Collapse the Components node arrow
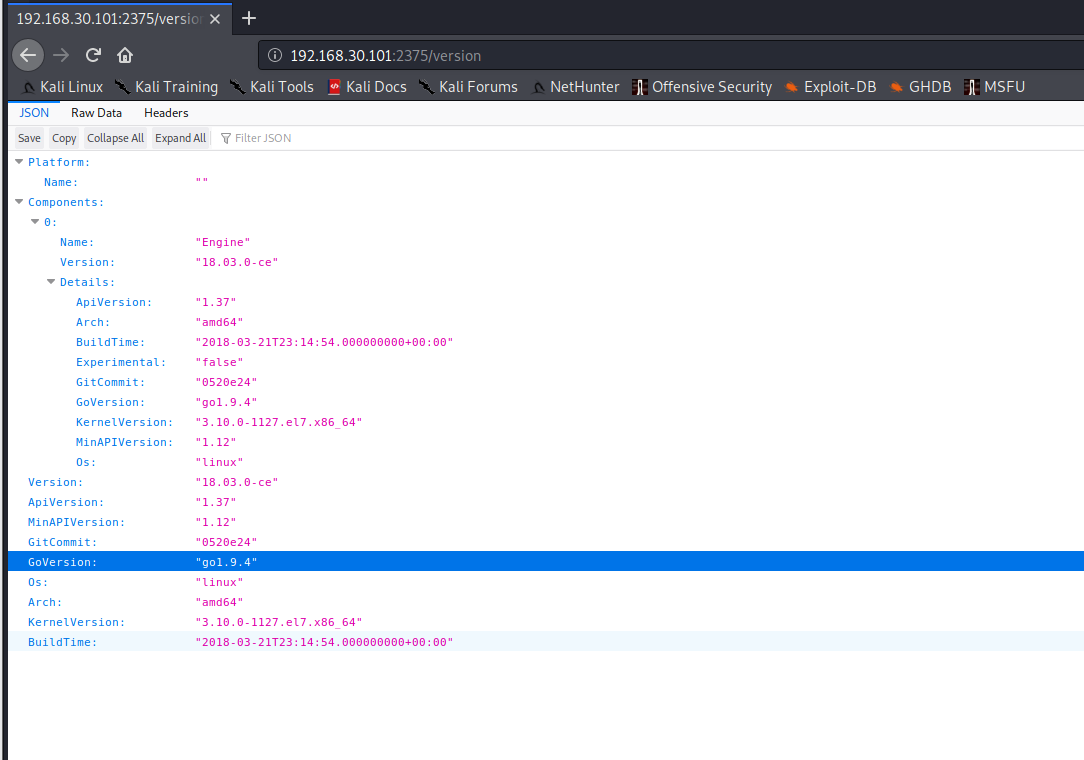 pyautogui.click(x=19, y=202)
